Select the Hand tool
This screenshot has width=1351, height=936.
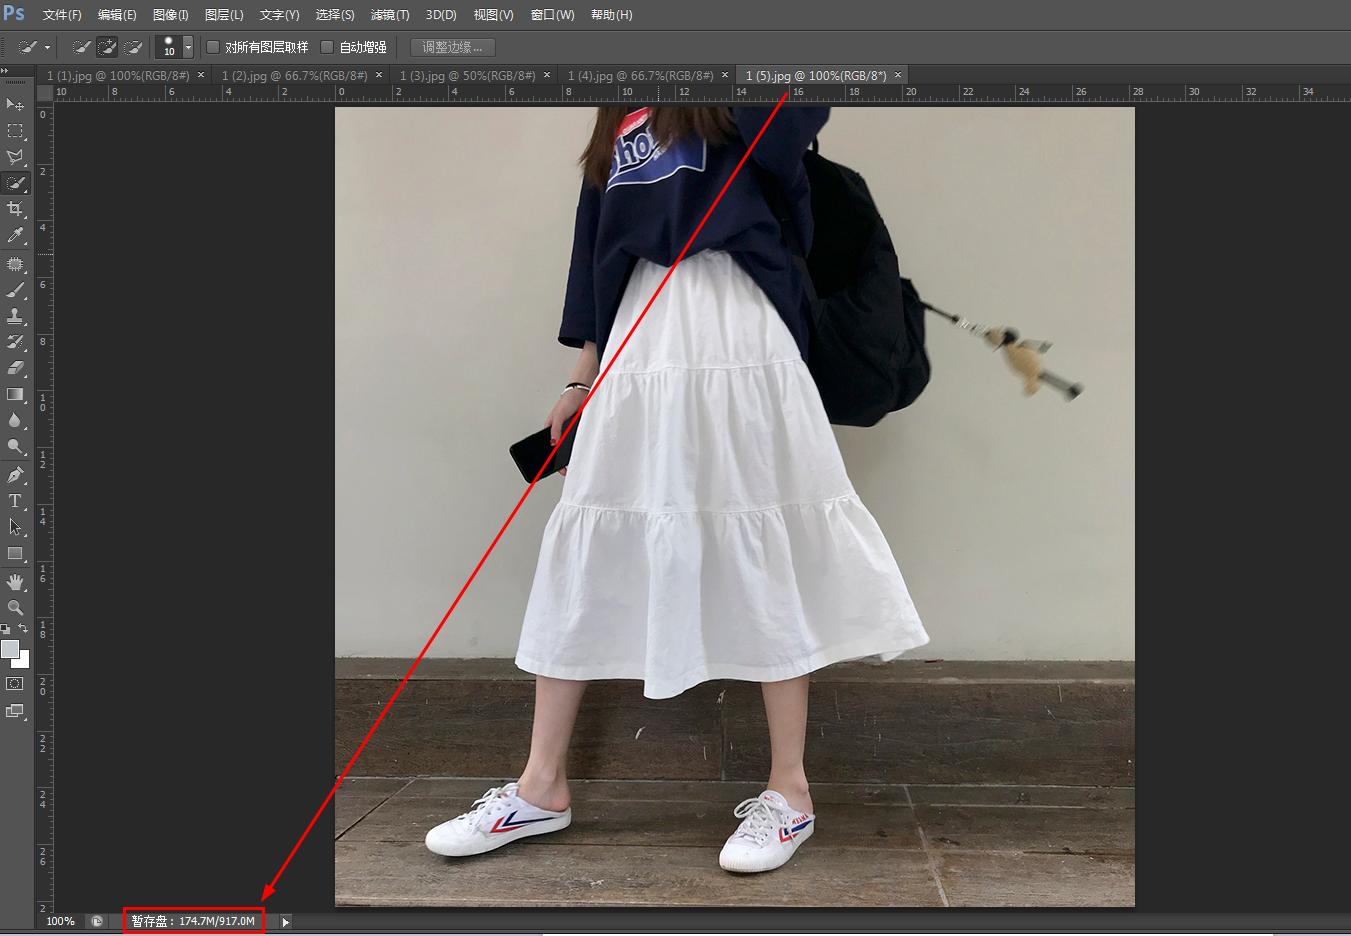(15, 581)
